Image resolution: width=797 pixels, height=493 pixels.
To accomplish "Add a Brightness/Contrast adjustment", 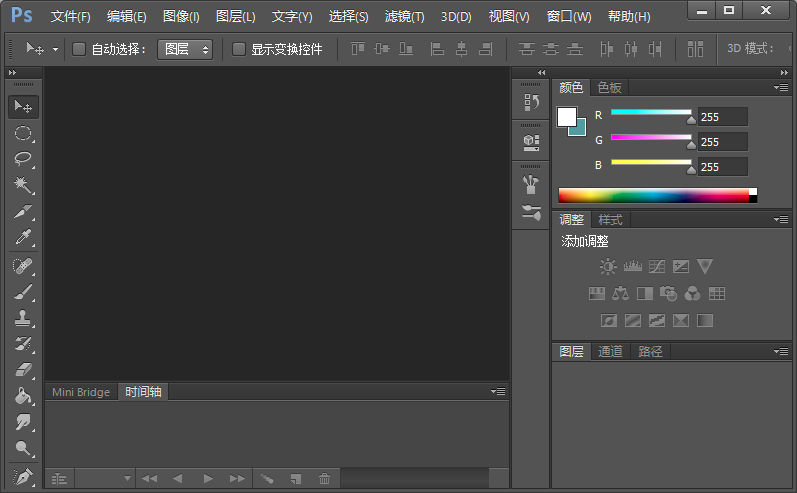I will [x=608, y=266].
